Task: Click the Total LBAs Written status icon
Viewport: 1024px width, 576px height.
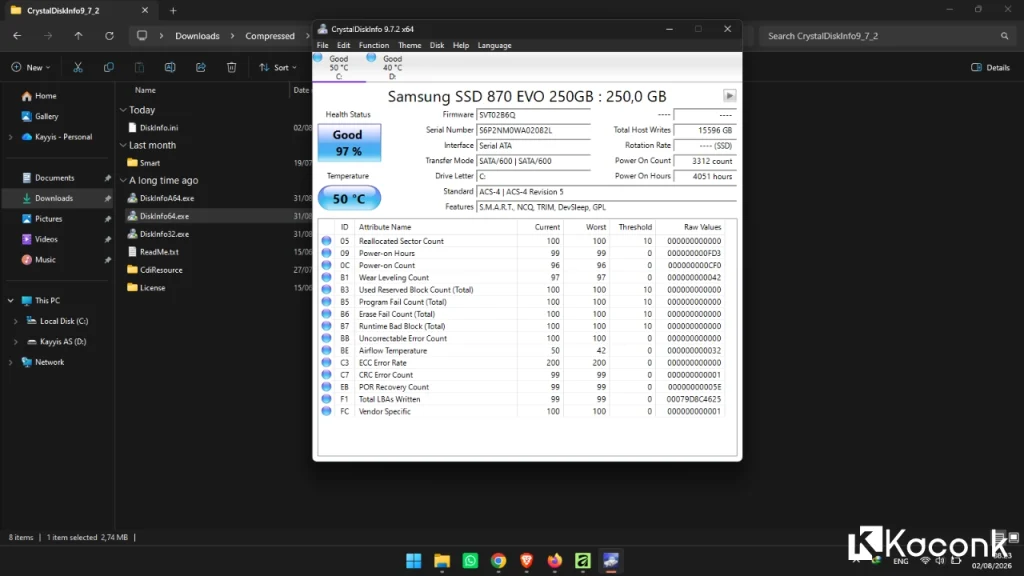Action: tap(327, 399)
